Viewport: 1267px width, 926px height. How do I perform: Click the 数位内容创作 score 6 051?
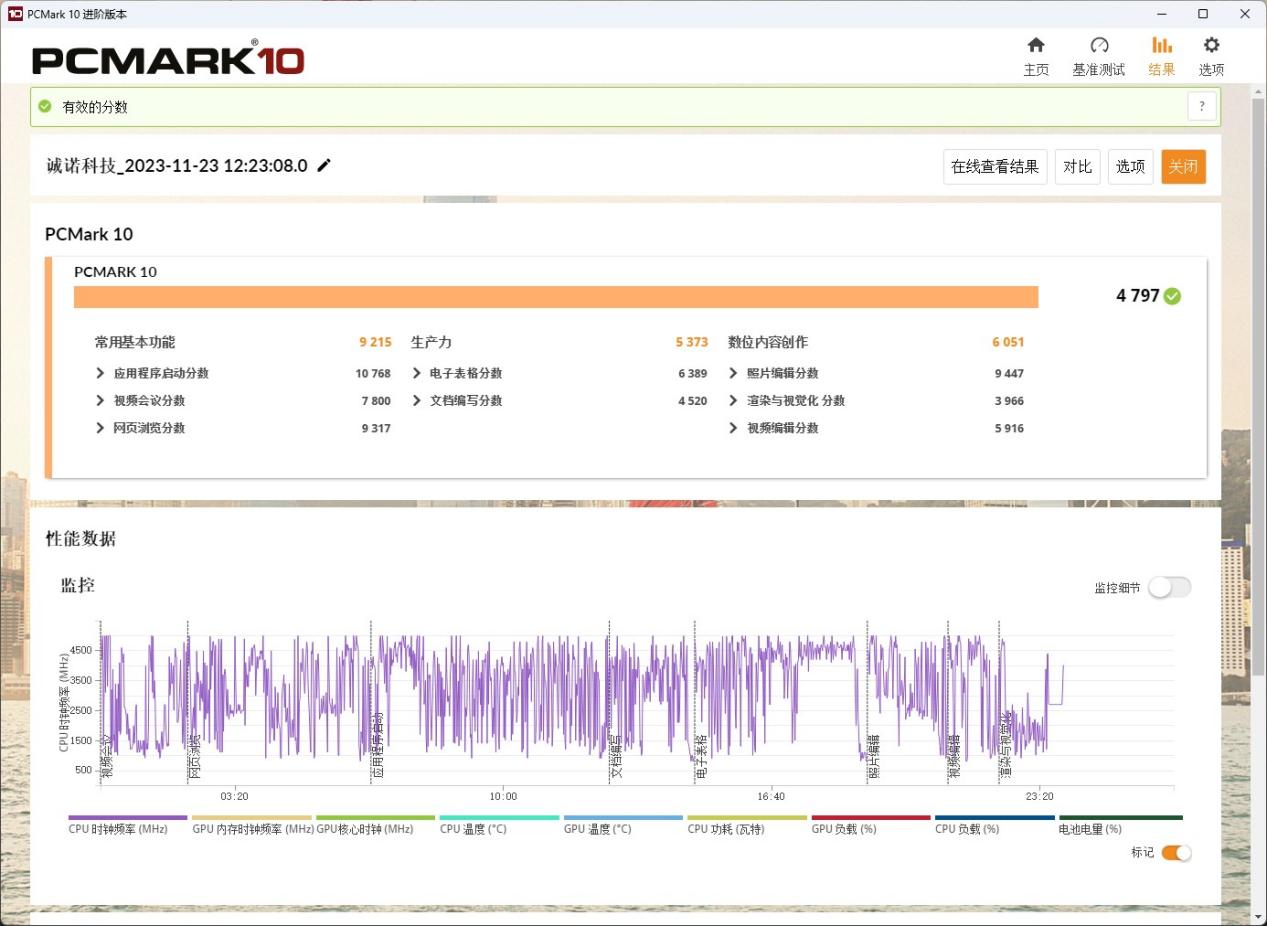1008,342
